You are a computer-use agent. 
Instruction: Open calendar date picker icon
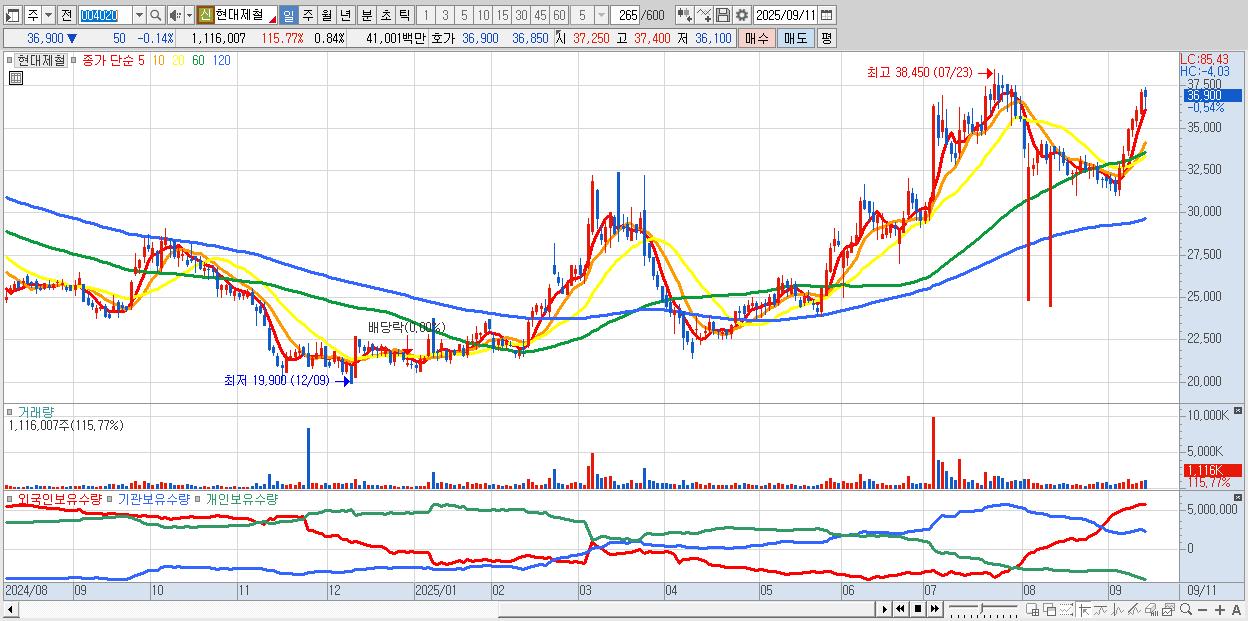click(x=826, y=15)
